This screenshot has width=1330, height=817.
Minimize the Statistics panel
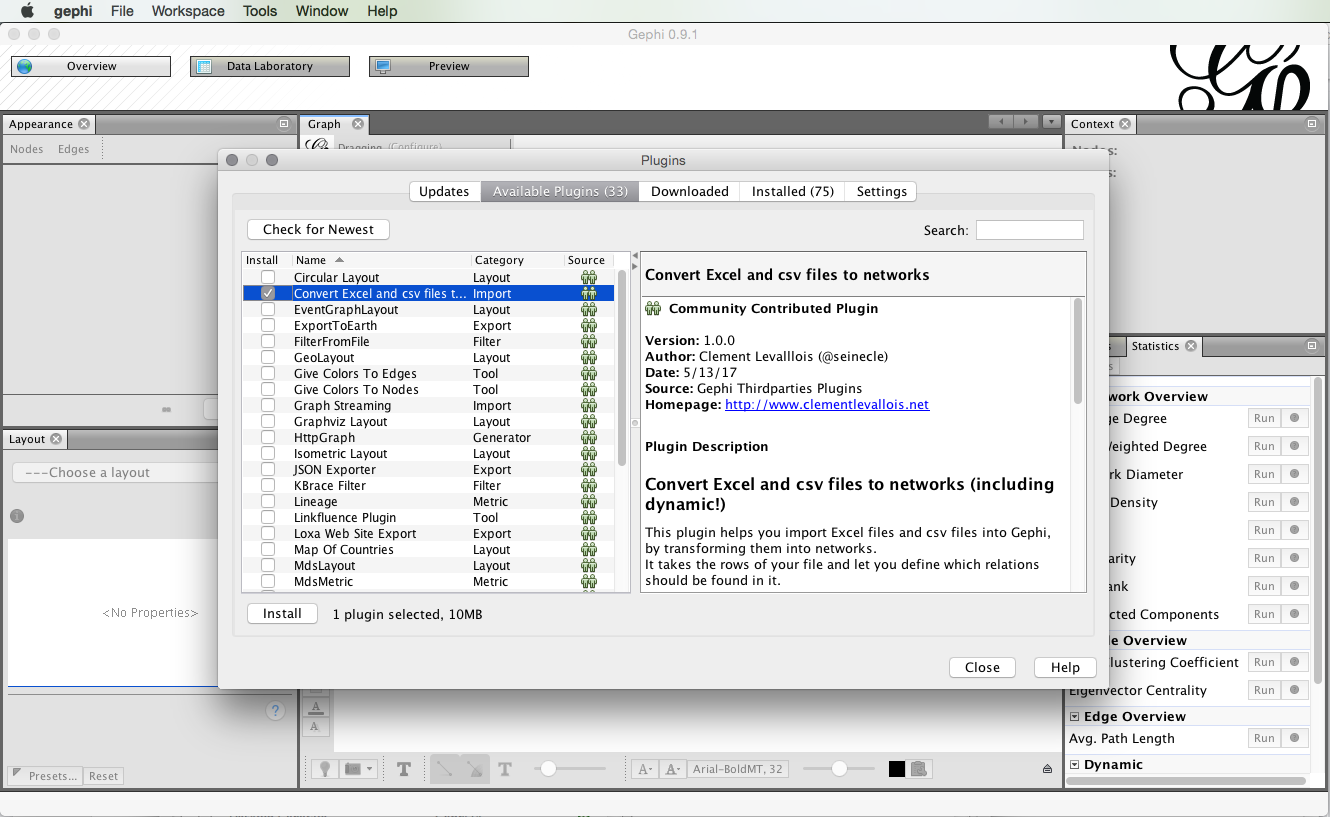coord(1312,346)
